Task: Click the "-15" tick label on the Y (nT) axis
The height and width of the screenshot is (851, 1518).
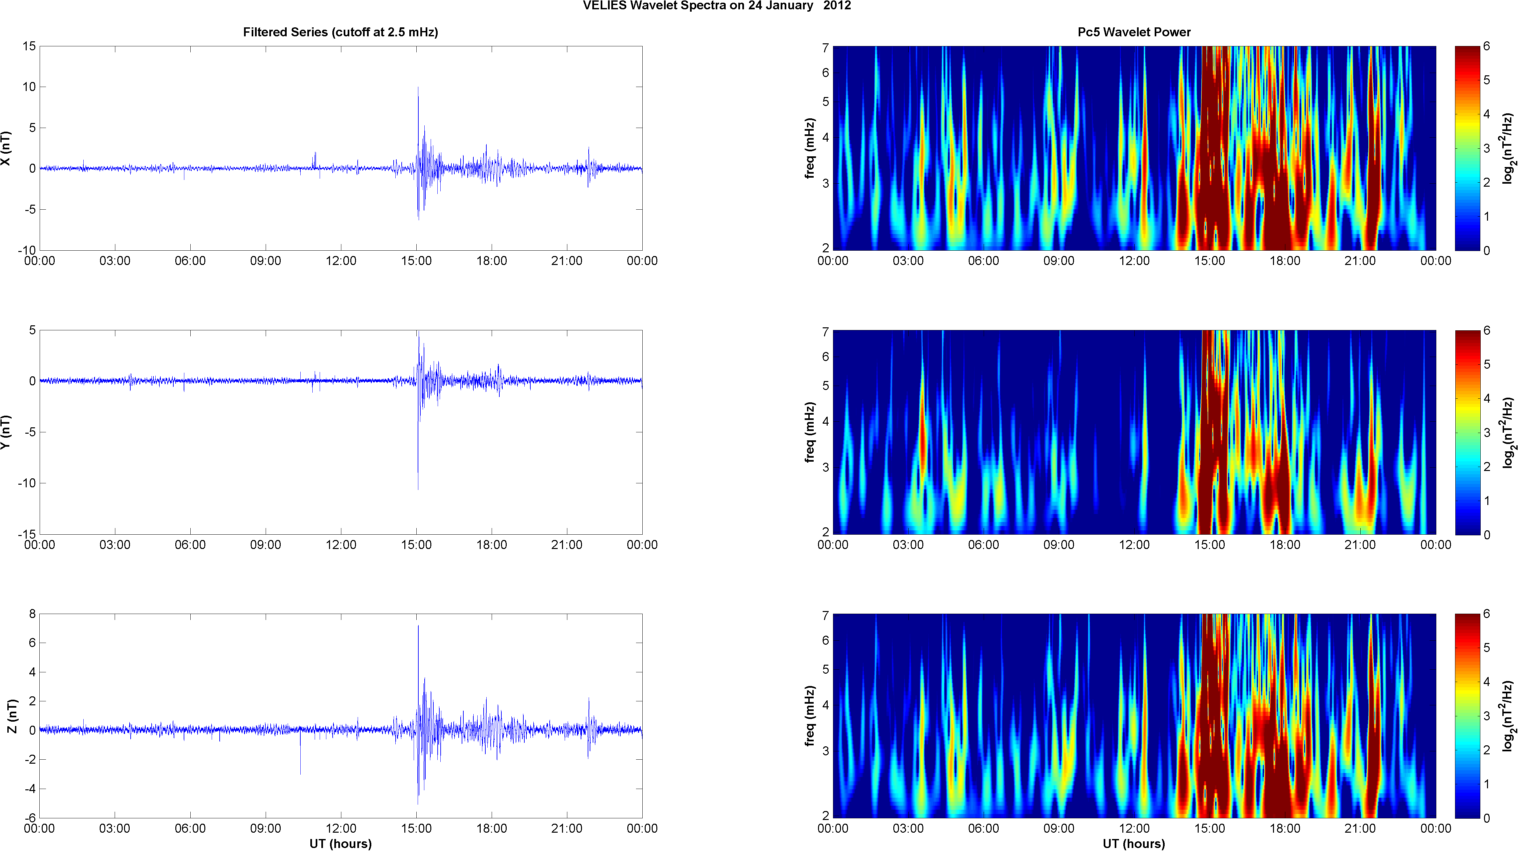Action: tap(27, 534)
